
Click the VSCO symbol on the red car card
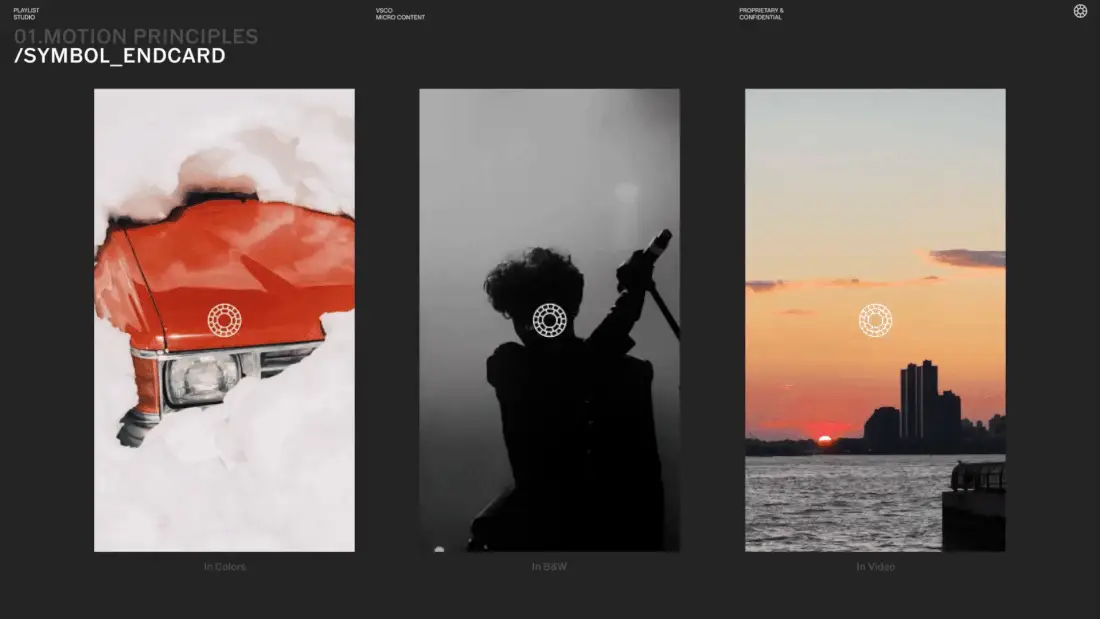coord(224,320)
